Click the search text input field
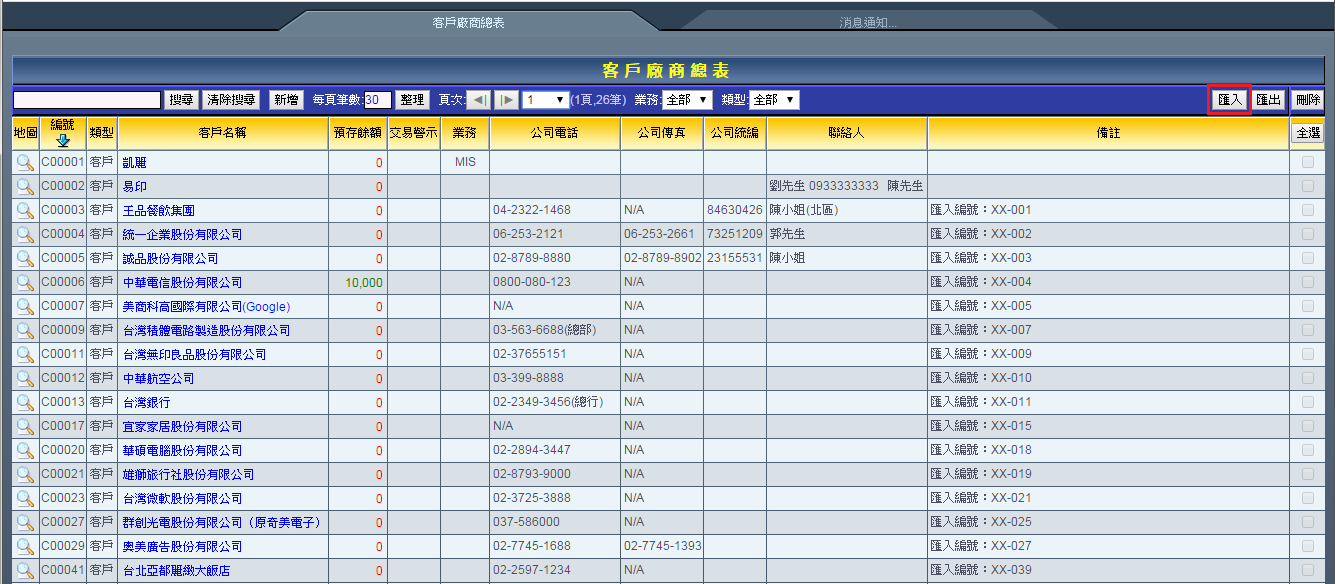 point(87,100)
